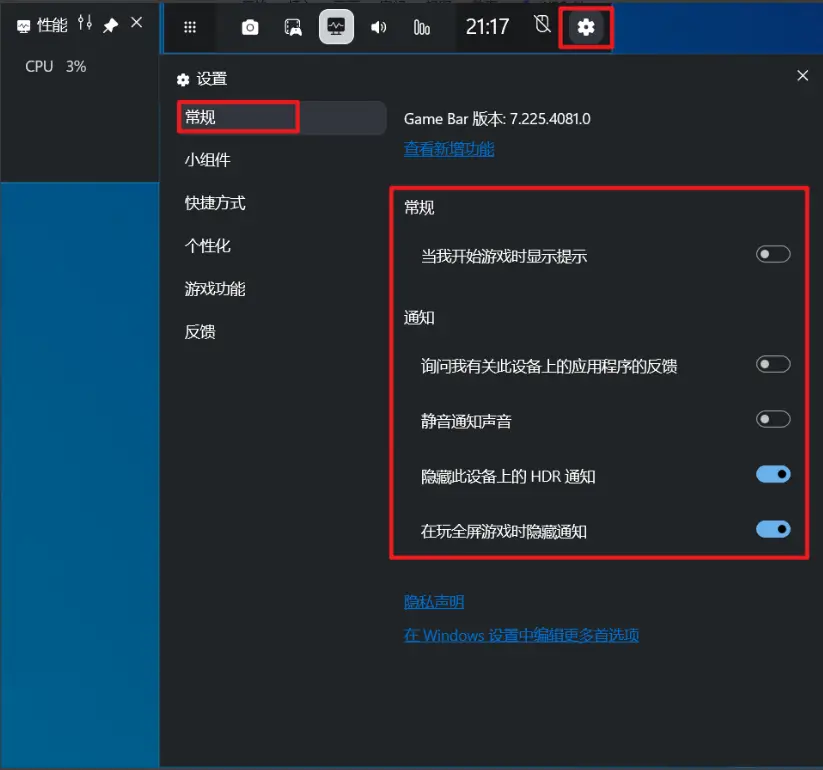This screenshot has height=770, width=823.
Task: Open the 隐私声明 link
Action: [x=434, y=602]
